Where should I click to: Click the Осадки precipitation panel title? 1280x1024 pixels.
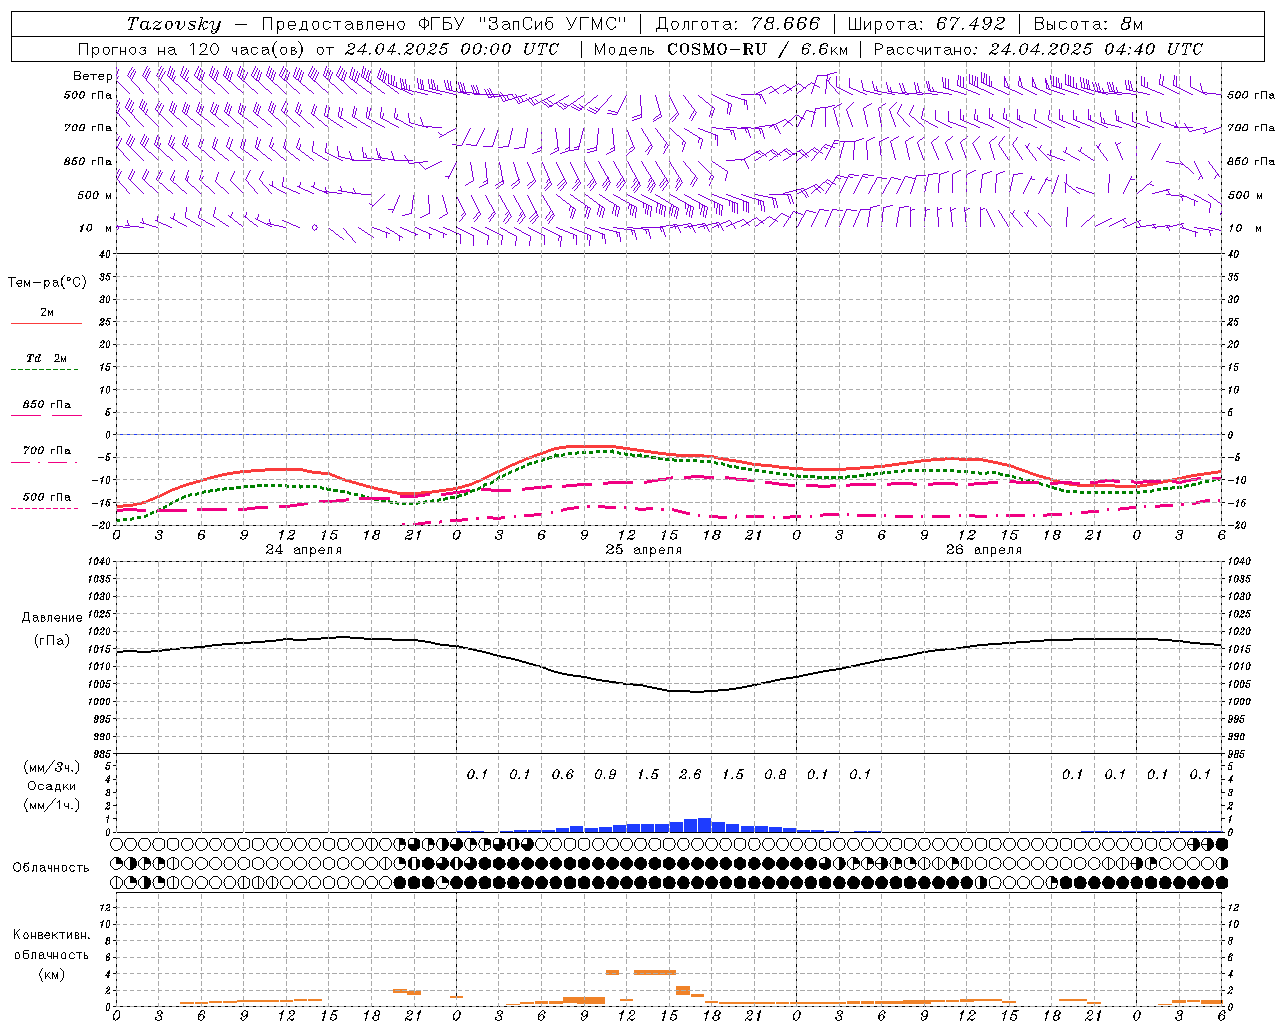[52, 786]
